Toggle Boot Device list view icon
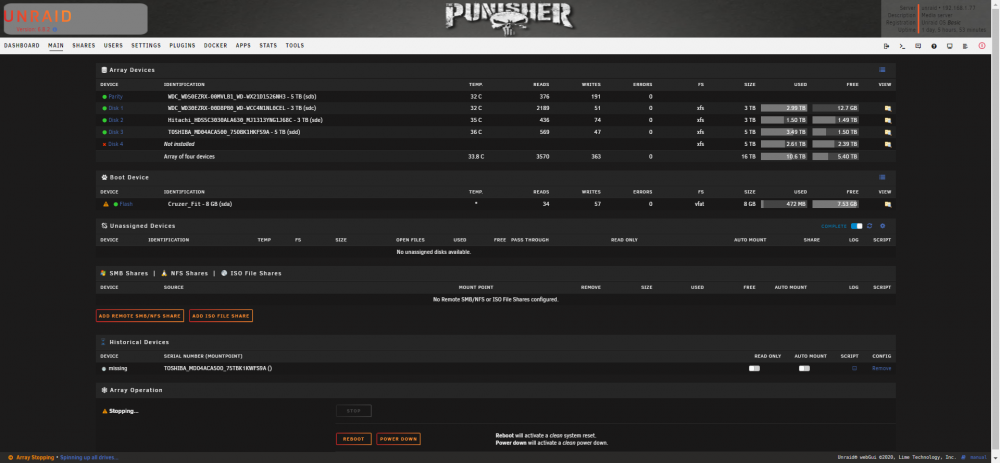The height and width of the screenshot is (463, 1000). 882,177
